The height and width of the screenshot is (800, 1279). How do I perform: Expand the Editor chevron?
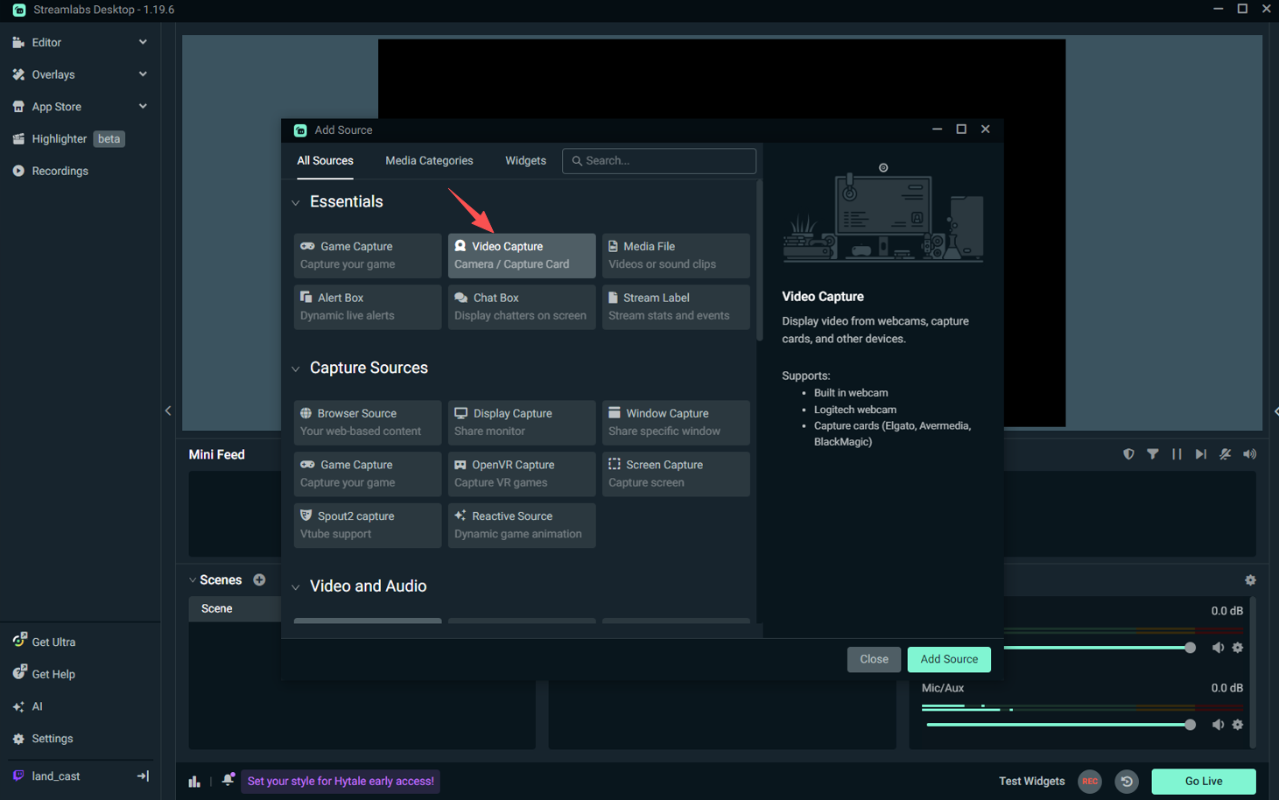pos(143,42)
